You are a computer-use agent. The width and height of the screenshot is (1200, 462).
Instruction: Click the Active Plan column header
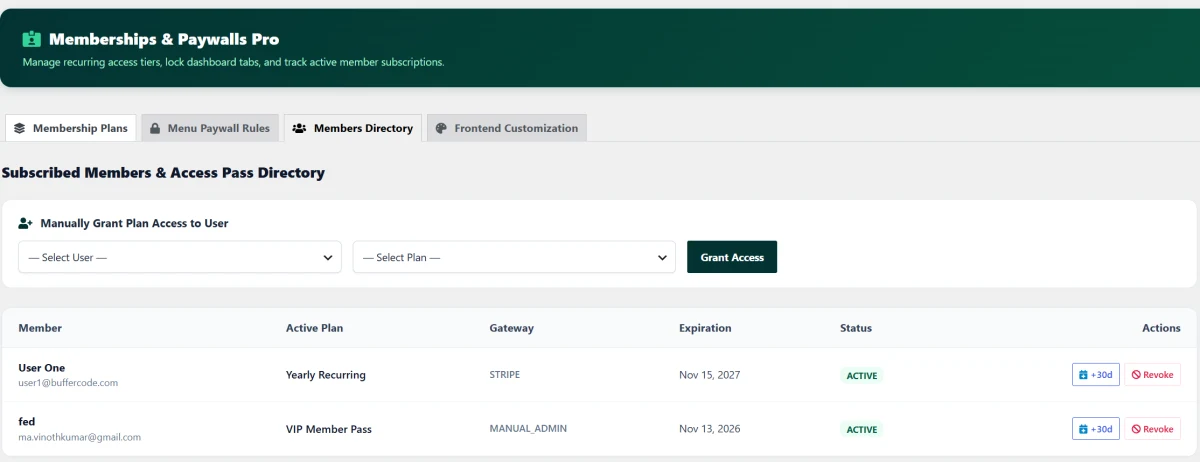(314, 328)
